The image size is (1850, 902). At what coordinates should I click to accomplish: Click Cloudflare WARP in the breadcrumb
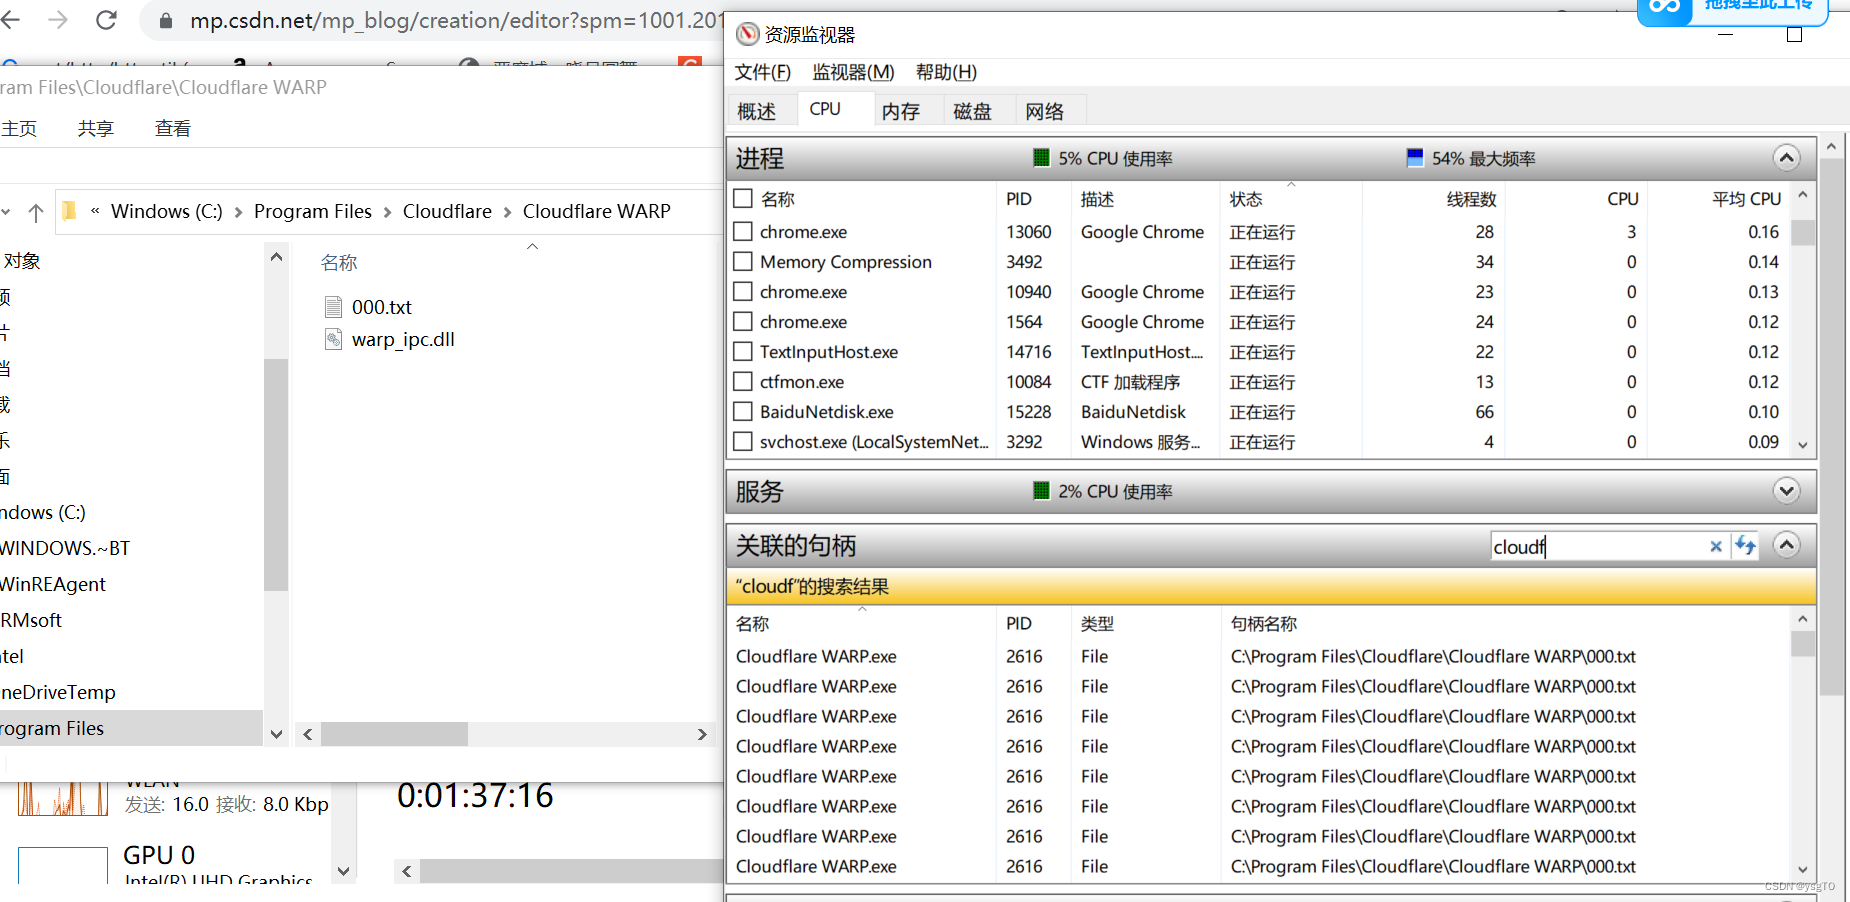coord(596,211)
